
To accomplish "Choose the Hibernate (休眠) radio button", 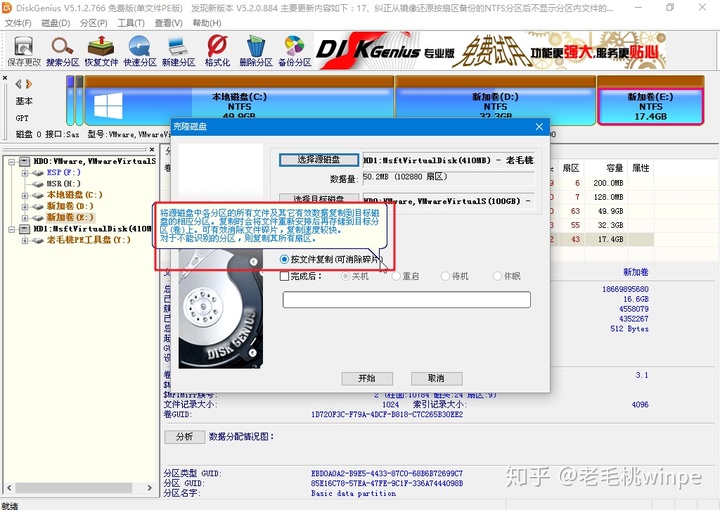I will [x=497, y=276].
